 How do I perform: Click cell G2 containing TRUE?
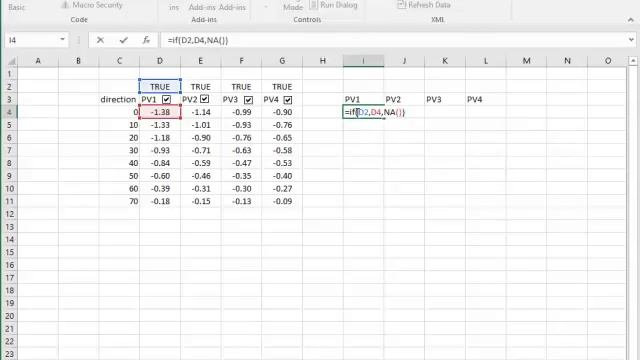click(282, 87)
